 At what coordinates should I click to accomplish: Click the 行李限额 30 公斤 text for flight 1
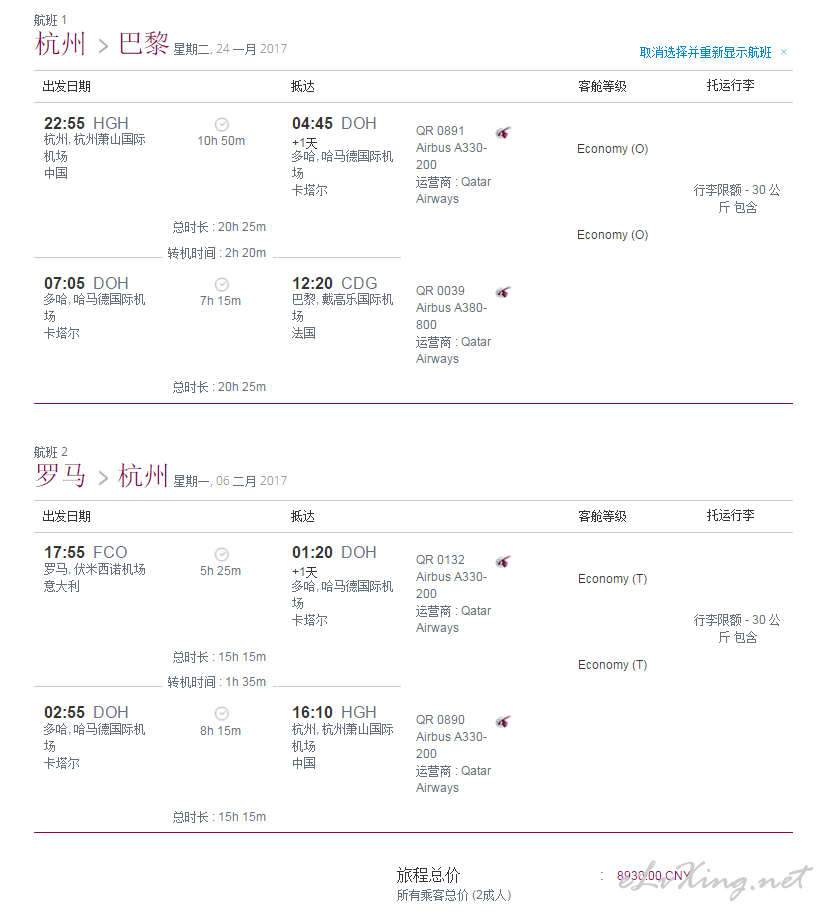click(x=737, y=199)
